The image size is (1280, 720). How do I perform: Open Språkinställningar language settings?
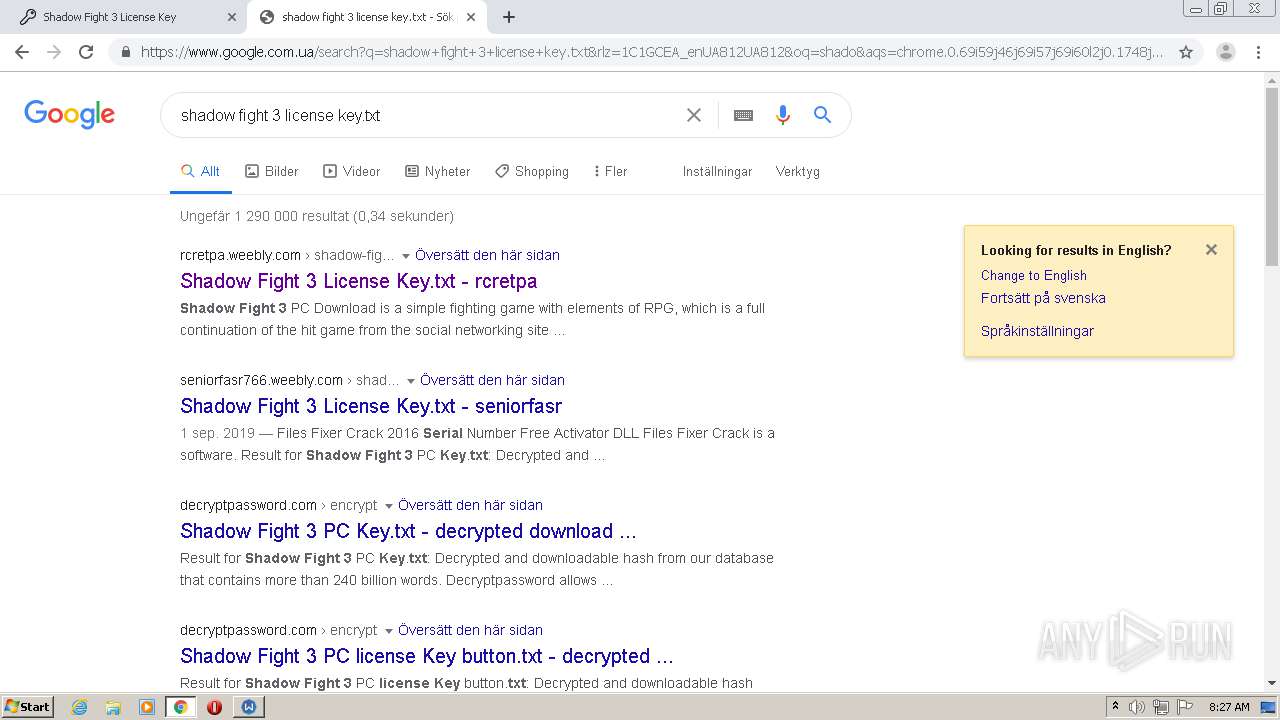[x=1037, y=331]
